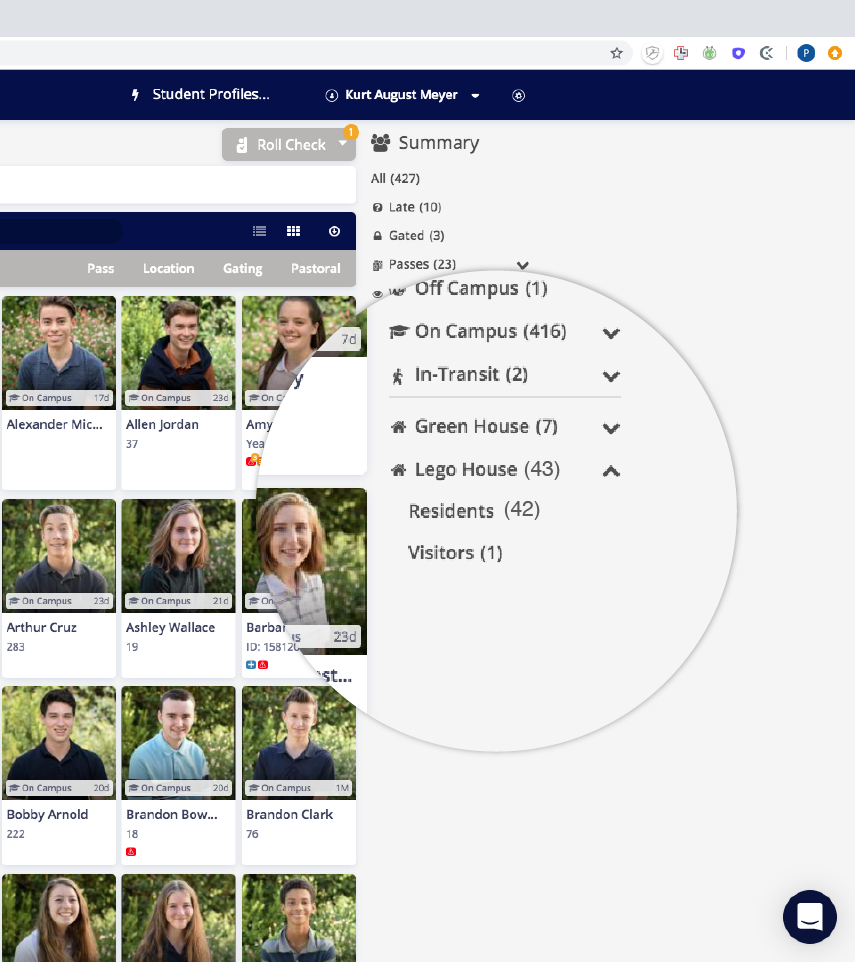Select the Location tab
The image size is (856, 962).
[168, 269]
